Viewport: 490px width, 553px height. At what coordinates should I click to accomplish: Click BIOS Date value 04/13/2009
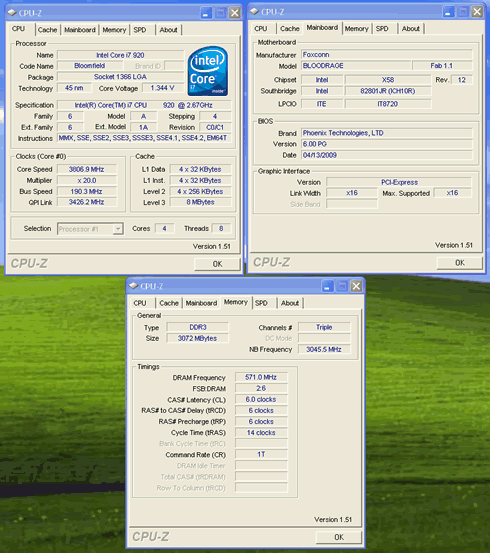tap(387, 155)
